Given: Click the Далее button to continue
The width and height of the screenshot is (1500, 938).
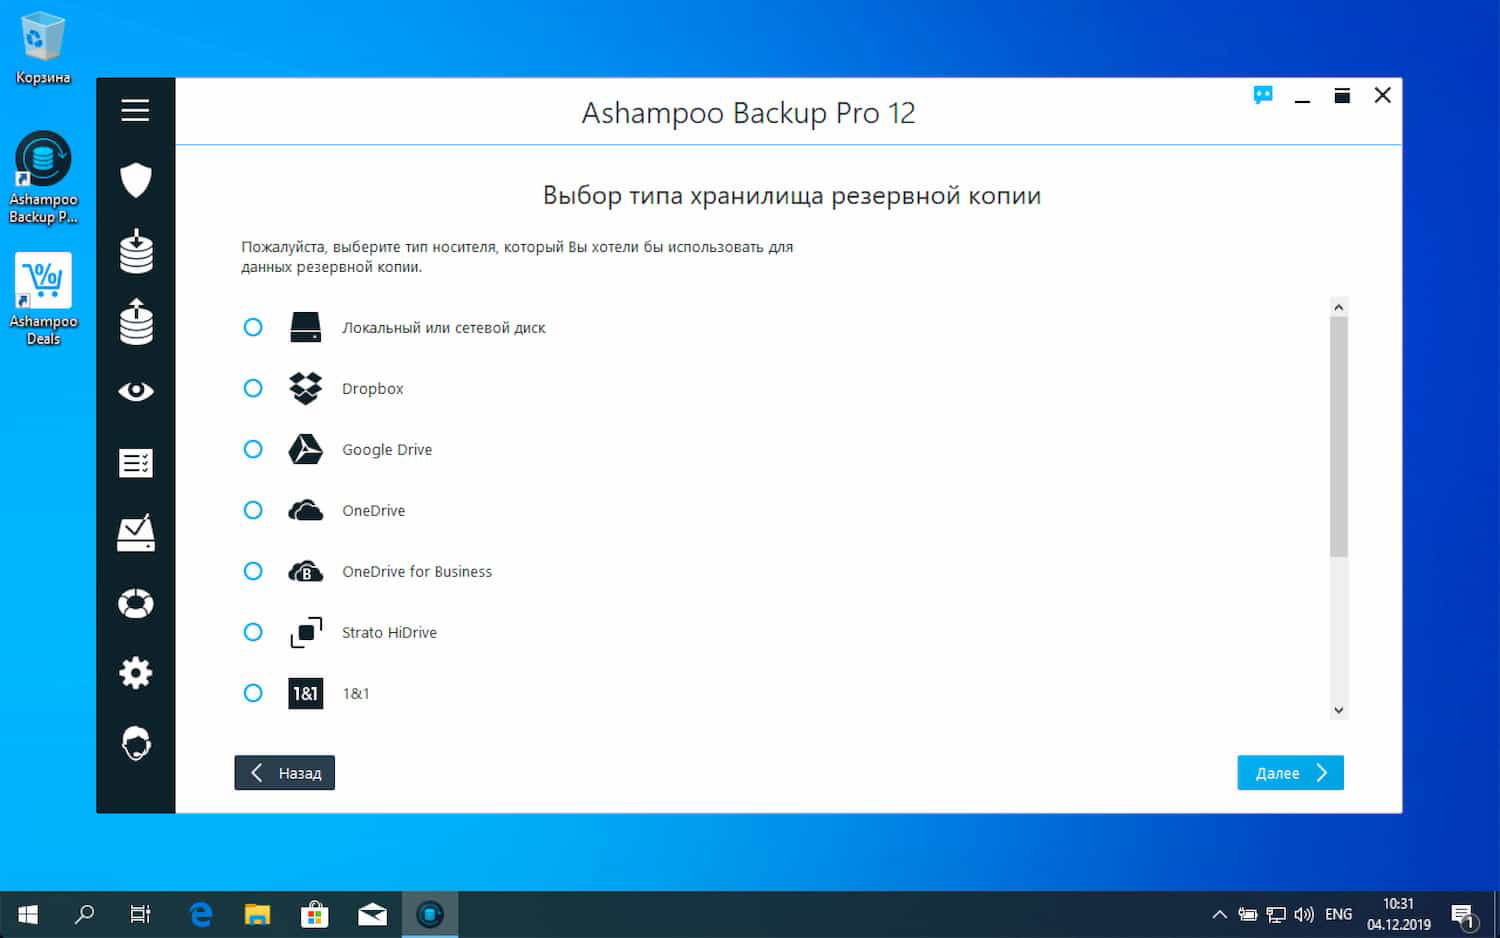Looking at the screenshot, I should 1290,772.
